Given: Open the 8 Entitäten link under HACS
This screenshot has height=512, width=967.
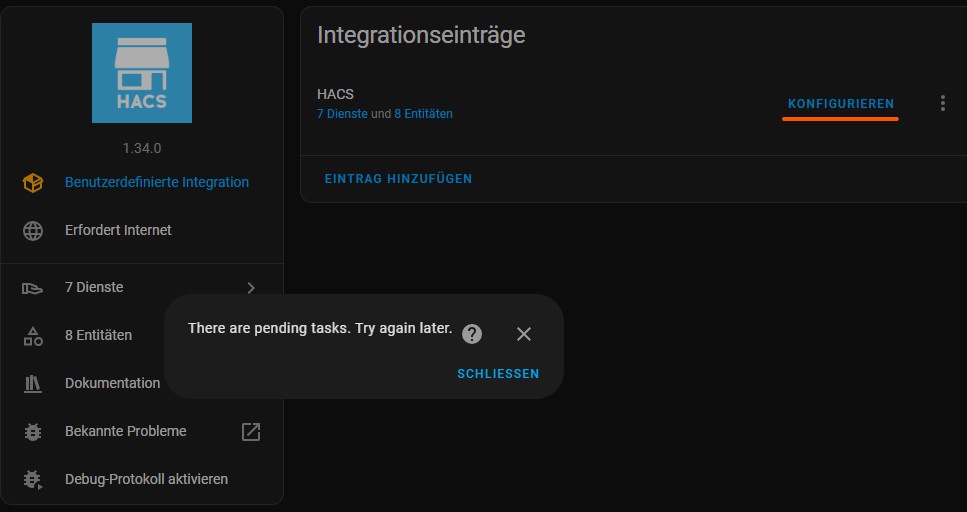Looking at the screenshot, I should [x=423, y=114].
